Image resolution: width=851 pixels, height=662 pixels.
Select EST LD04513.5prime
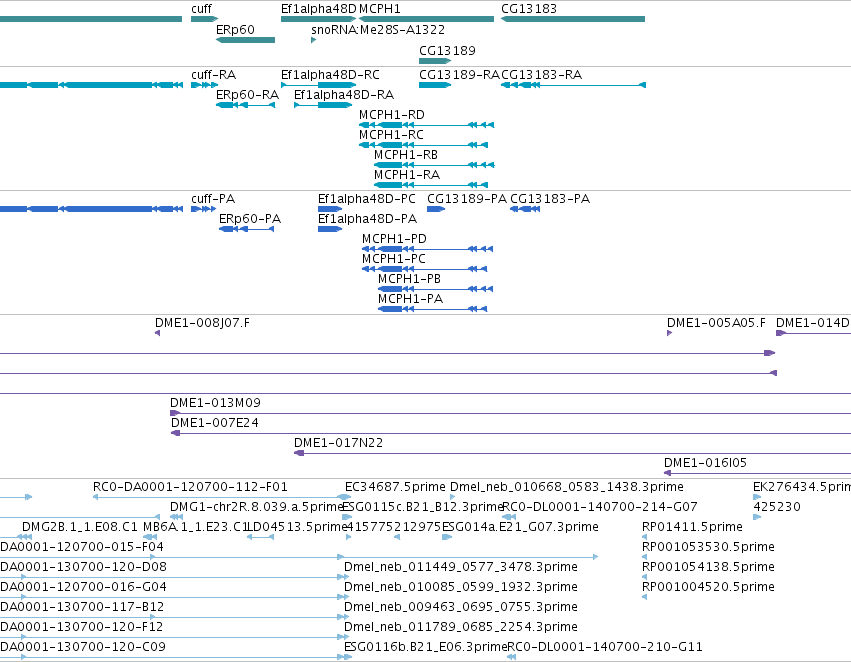point(296,527)
